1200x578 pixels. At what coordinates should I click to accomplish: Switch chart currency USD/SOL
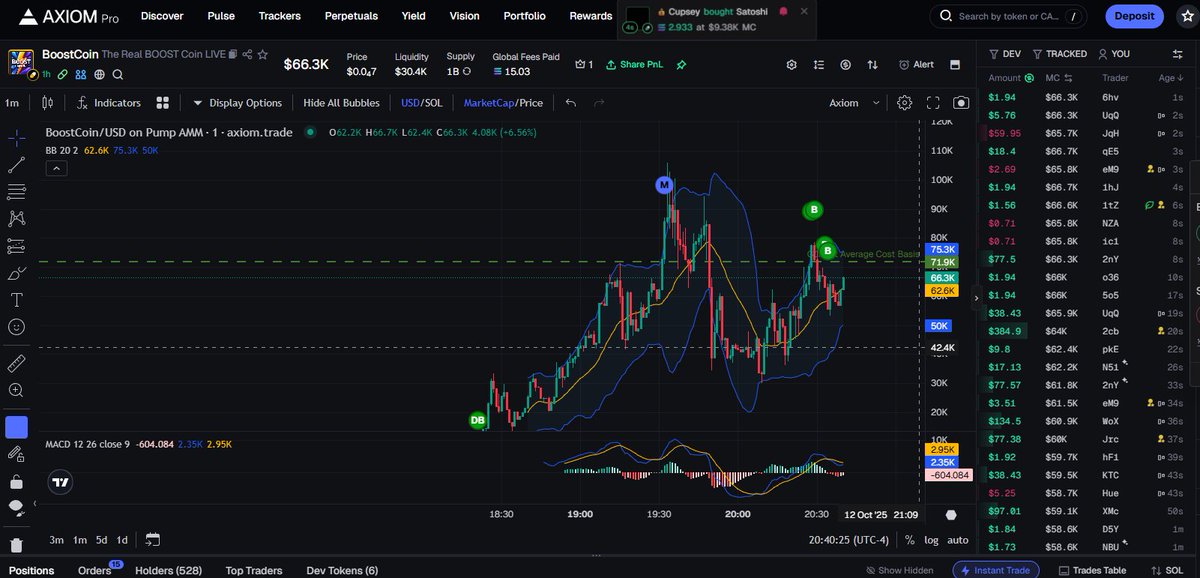[421, 103]
